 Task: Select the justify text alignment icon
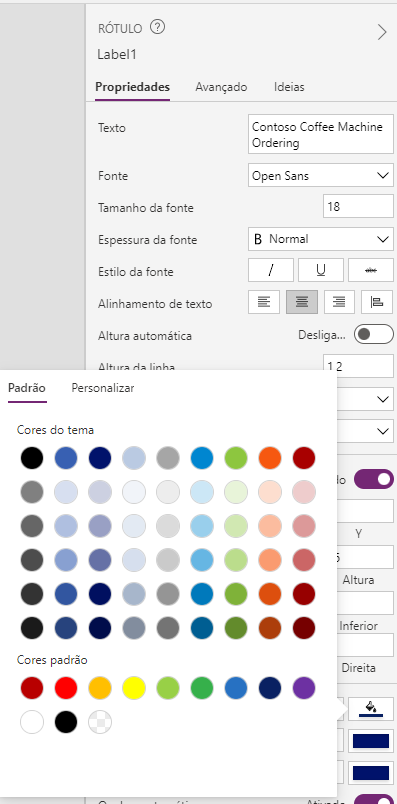(377, 302)
